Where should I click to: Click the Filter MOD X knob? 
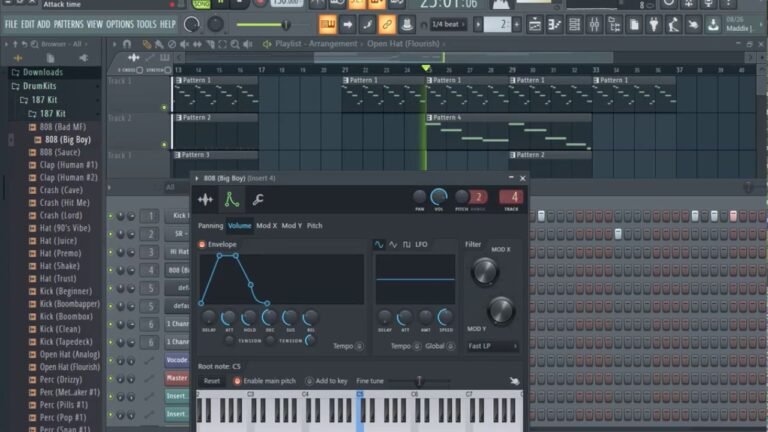coord(485,272)
